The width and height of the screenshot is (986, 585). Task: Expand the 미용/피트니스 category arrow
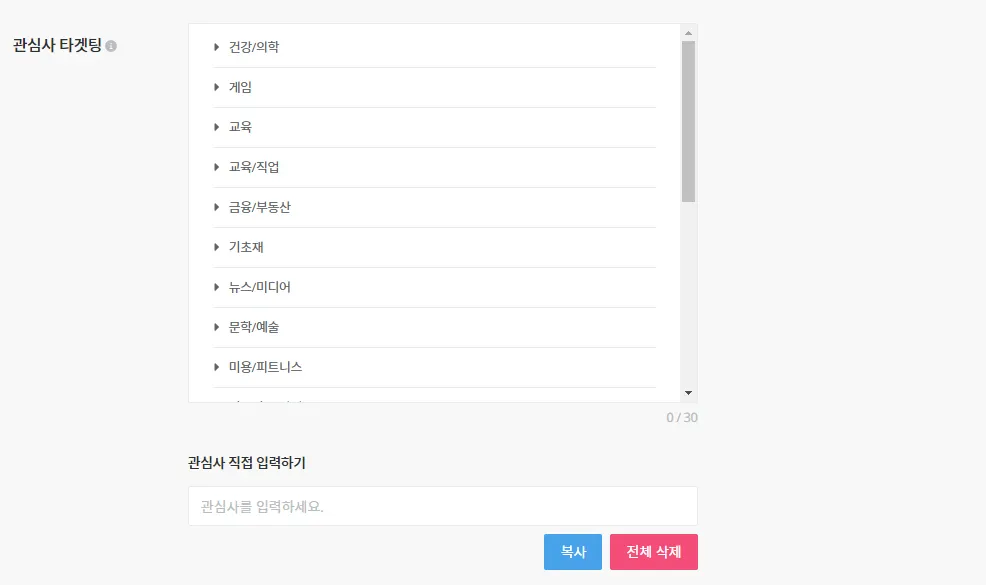point(216,367)
